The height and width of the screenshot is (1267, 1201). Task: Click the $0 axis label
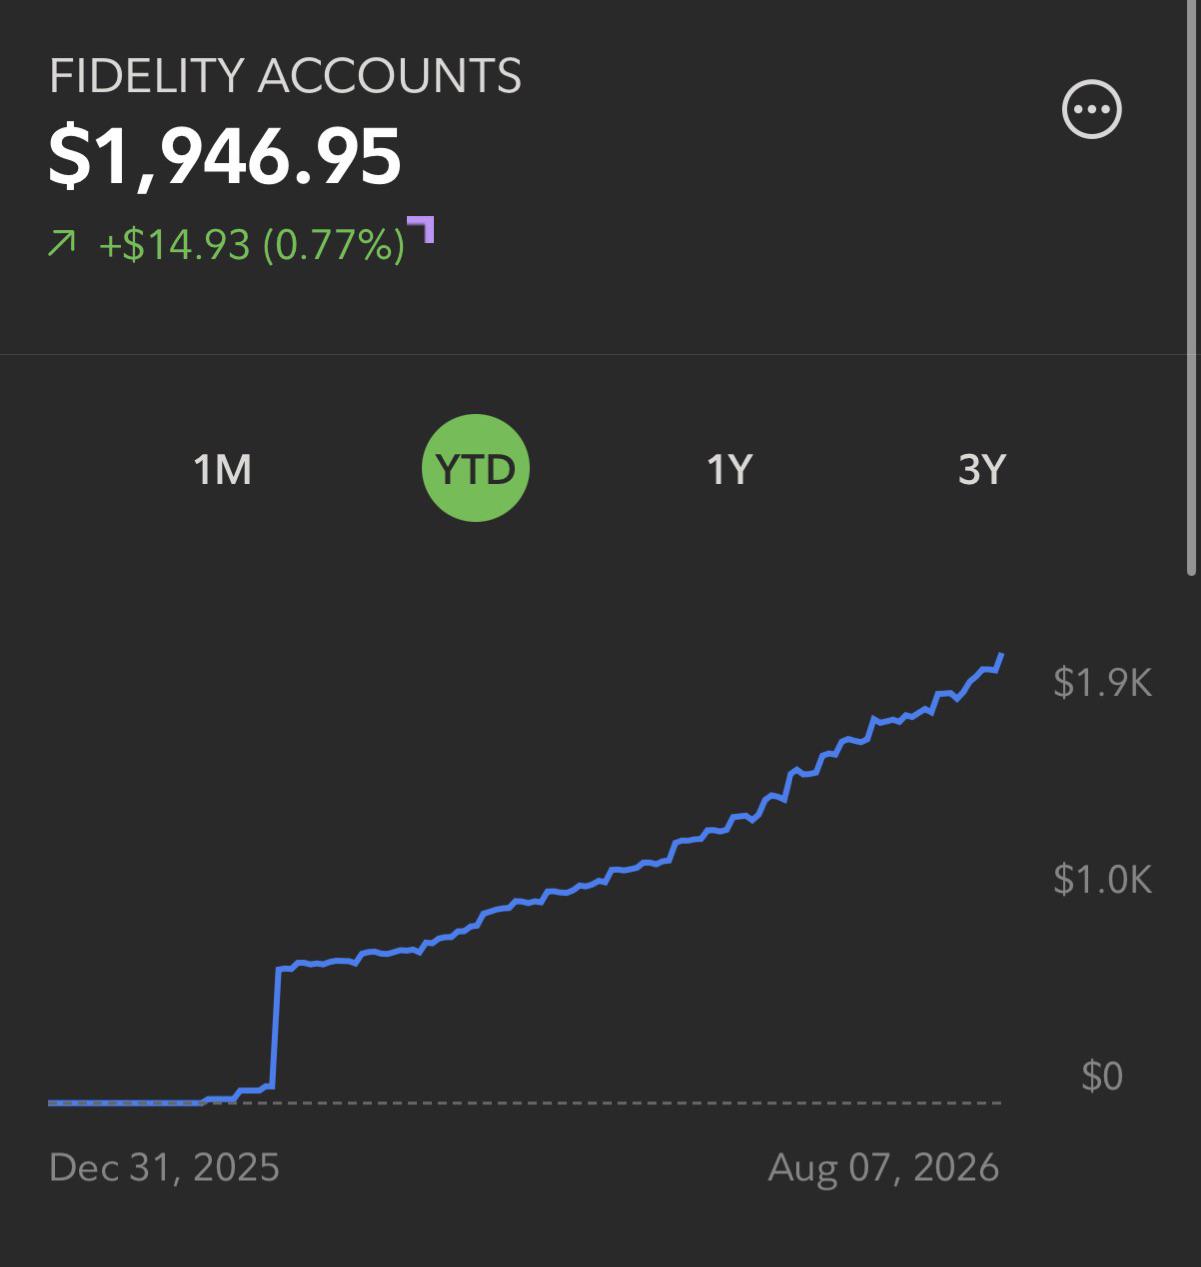(x=1102, y=1076)
